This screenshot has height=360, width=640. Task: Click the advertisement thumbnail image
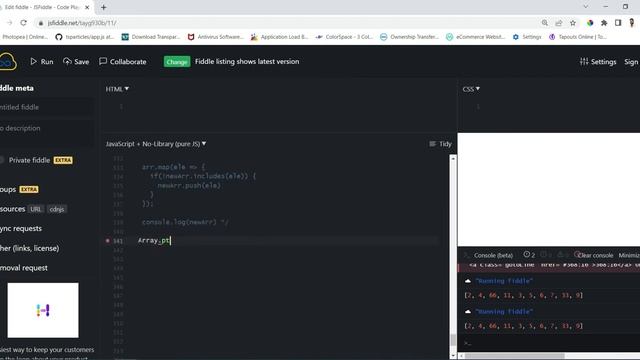(43, 310)
